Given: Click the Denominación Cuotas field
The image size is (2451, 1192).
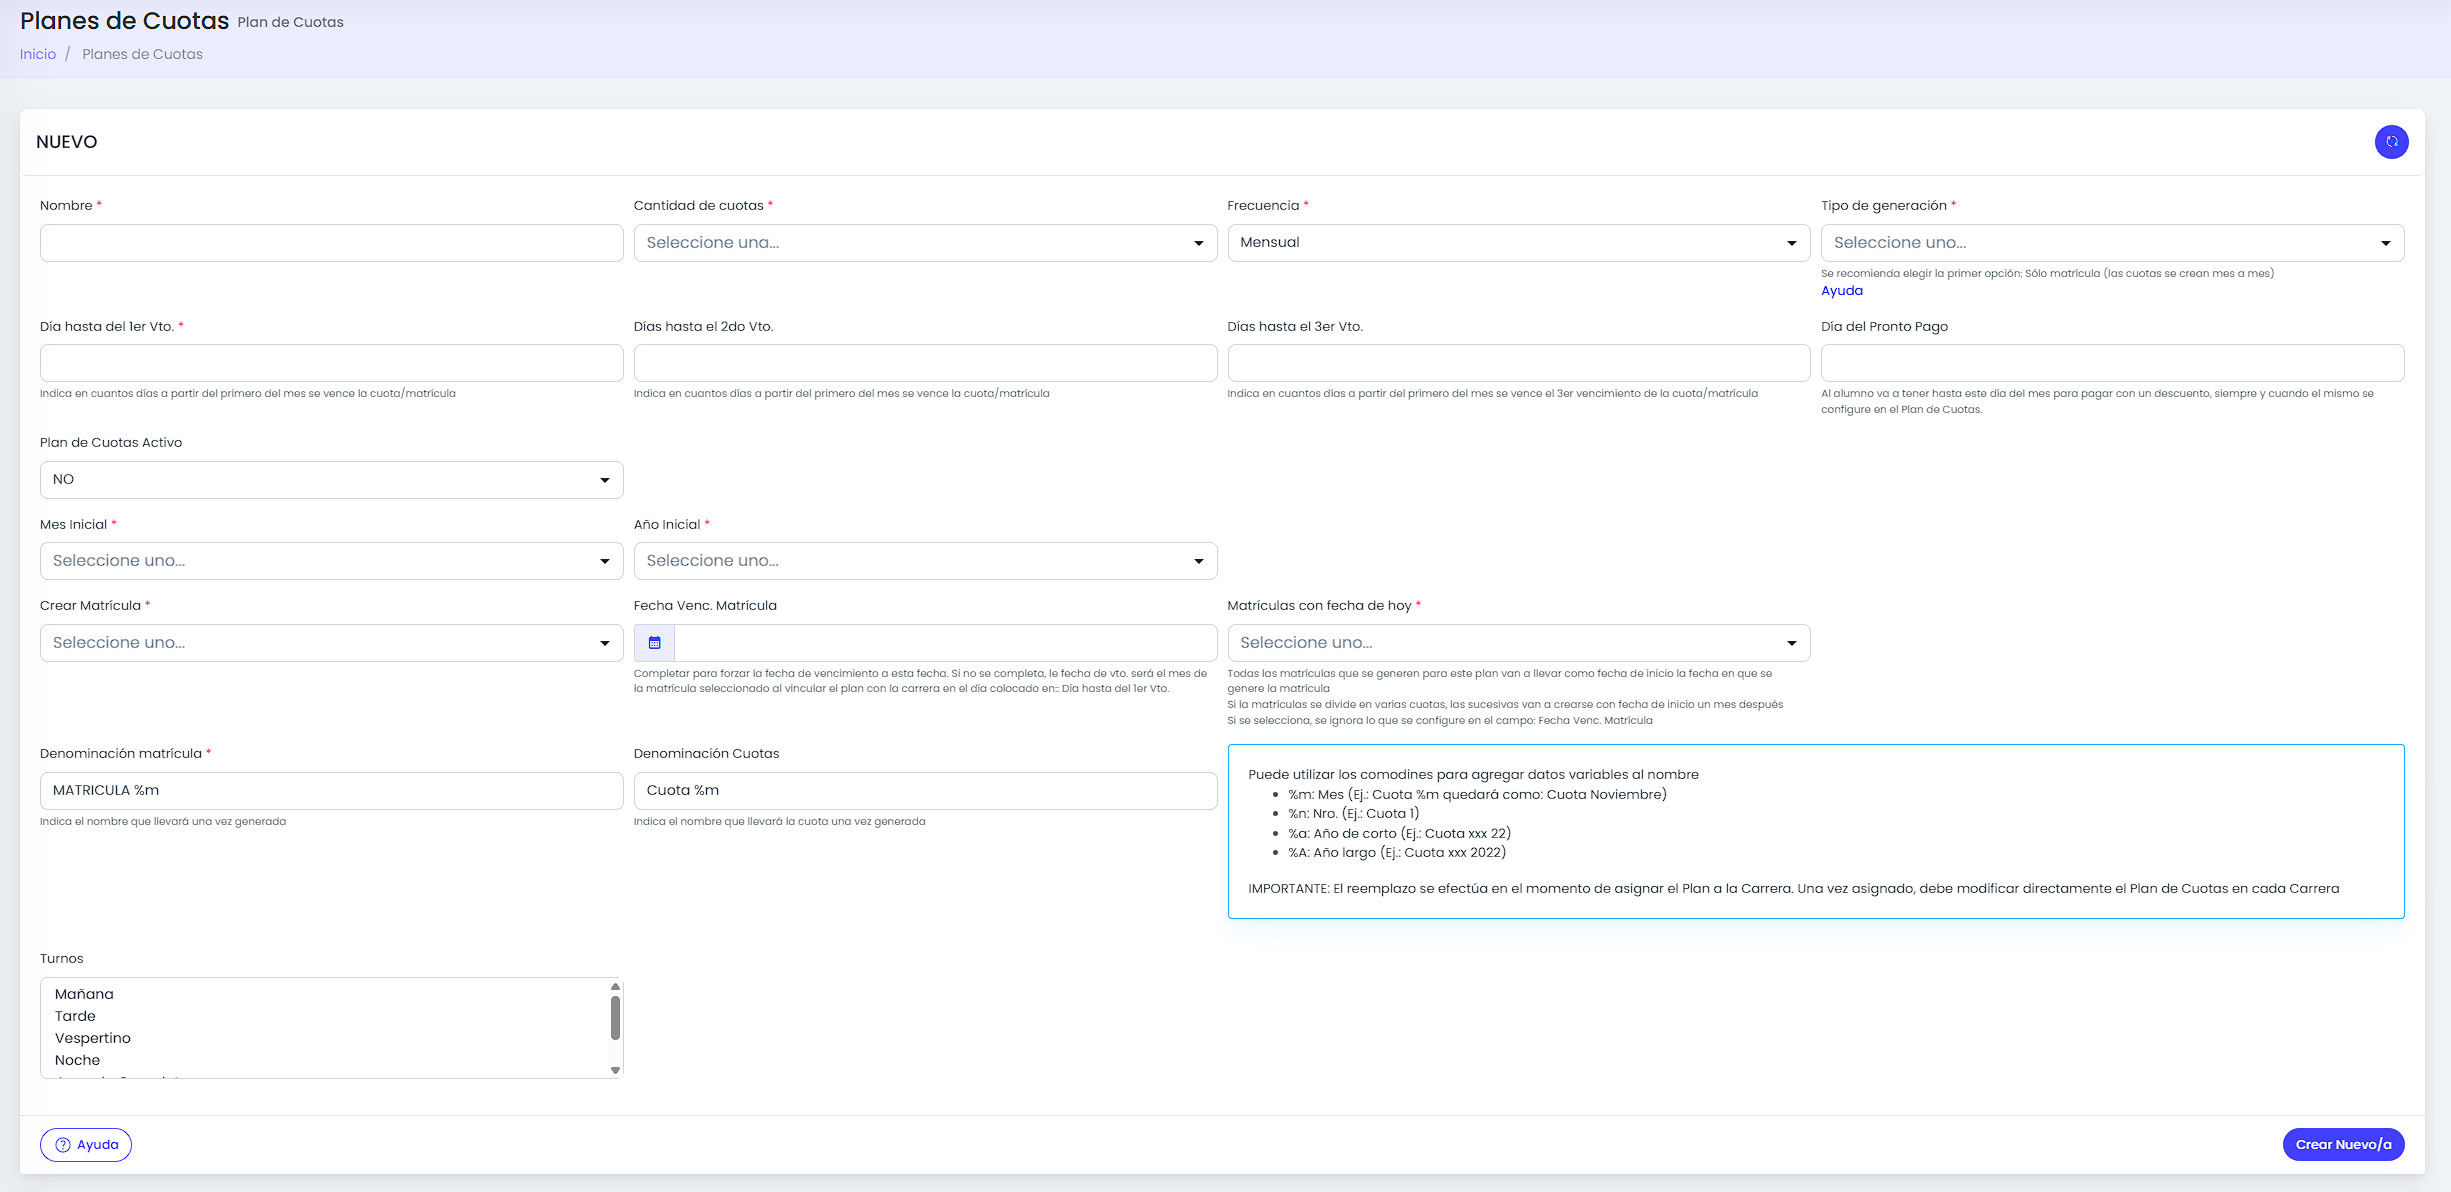Looking at the screenshot, I should tap(925, 791).
